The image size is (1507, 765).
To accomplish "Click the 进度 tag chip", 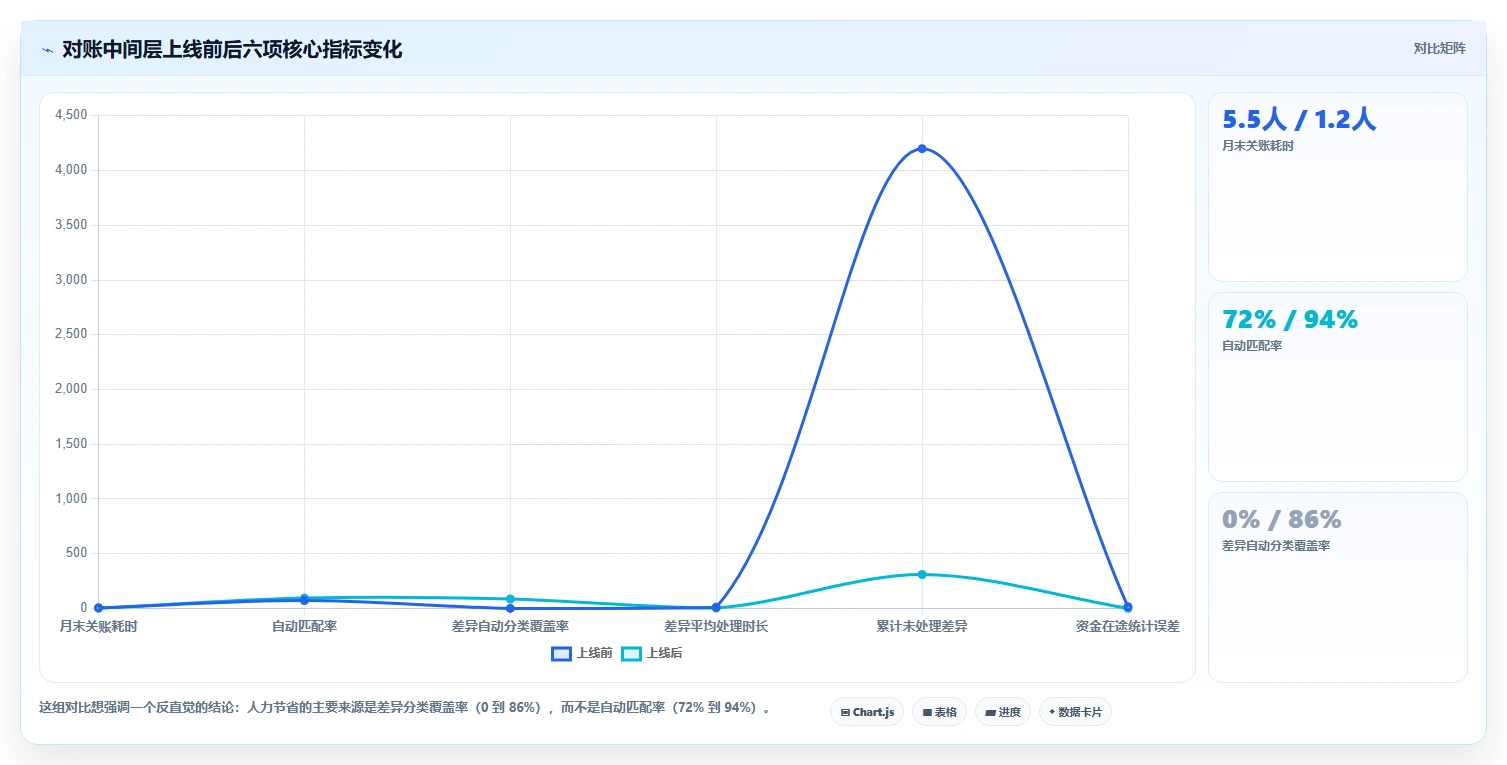I will click(x=1003, y=712).
